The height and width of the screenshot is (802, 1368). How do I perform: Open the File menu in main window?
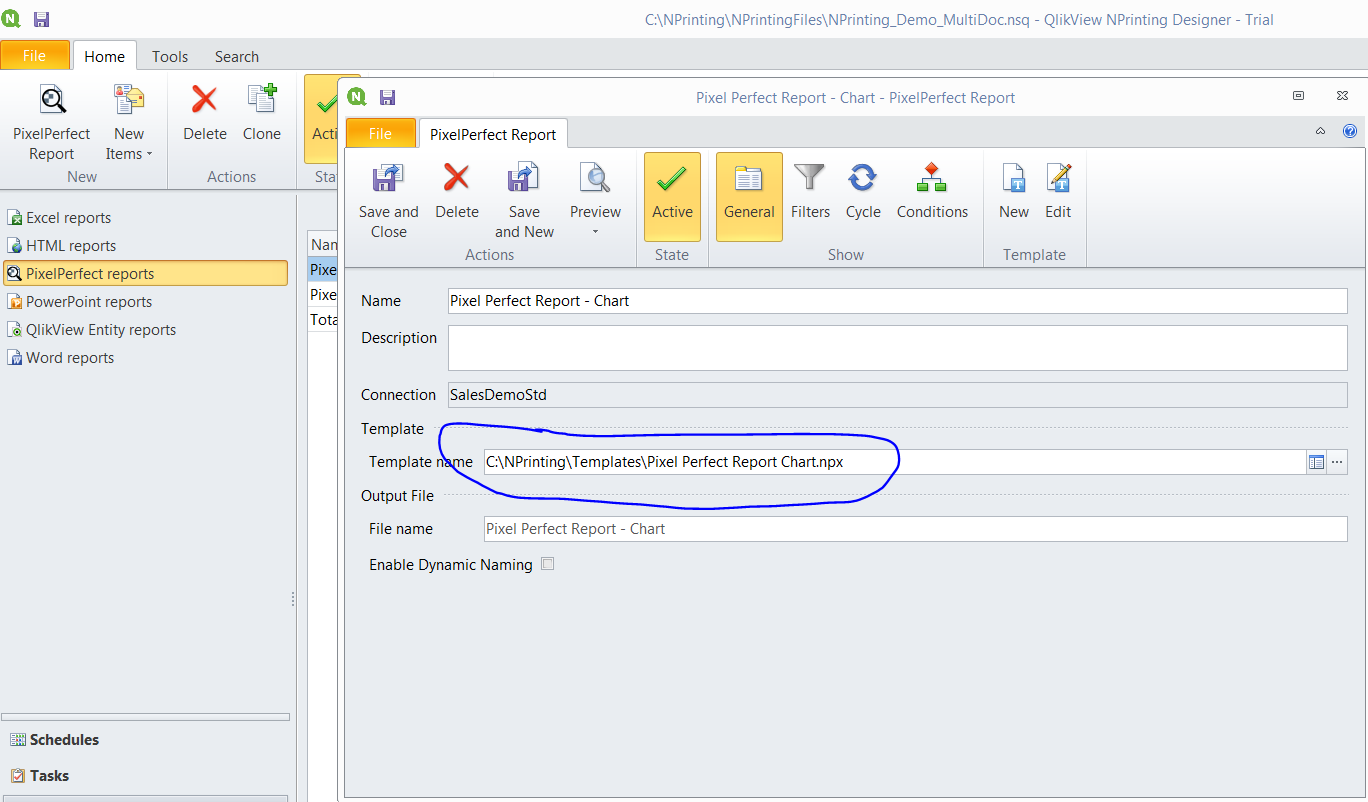tap(35, 56)
